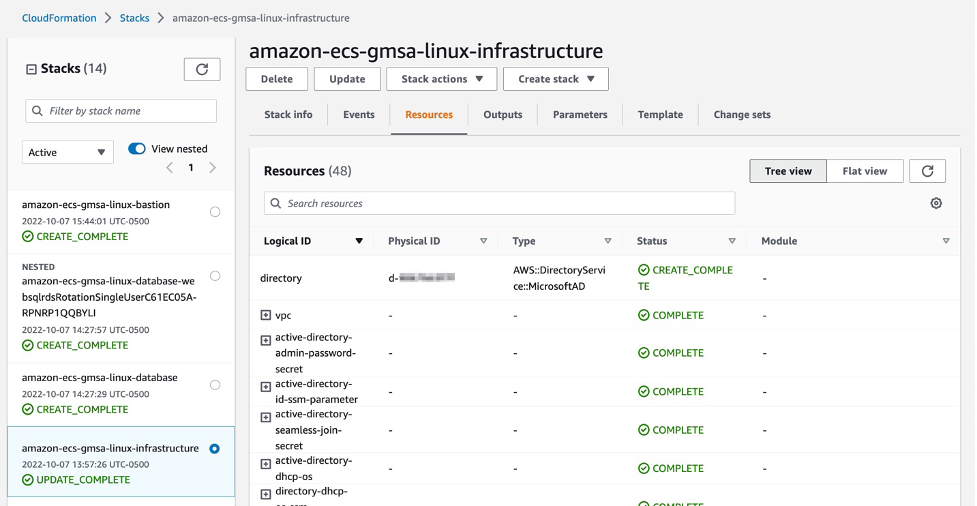This screenshot has width=977, height=506.
Task: Open the Stack info tab
Action: [288, 115]
